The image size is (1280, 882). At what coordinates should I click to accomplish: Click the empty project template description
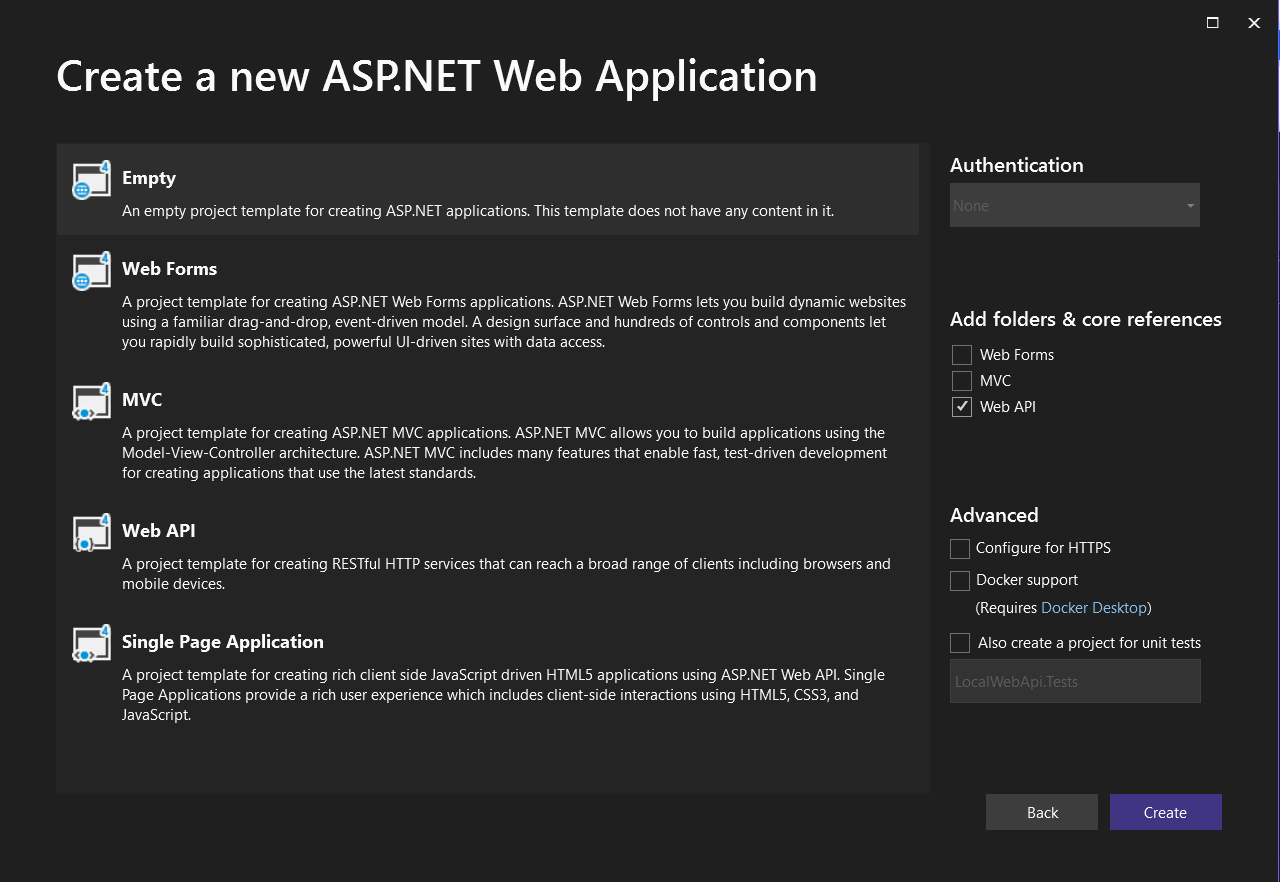point(478,211)
